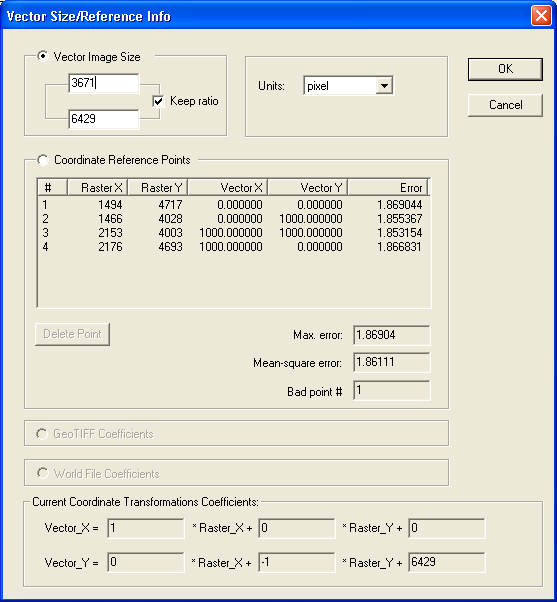Click the Mean-square error field
This screenshot has width=557, height=602.
392,362
